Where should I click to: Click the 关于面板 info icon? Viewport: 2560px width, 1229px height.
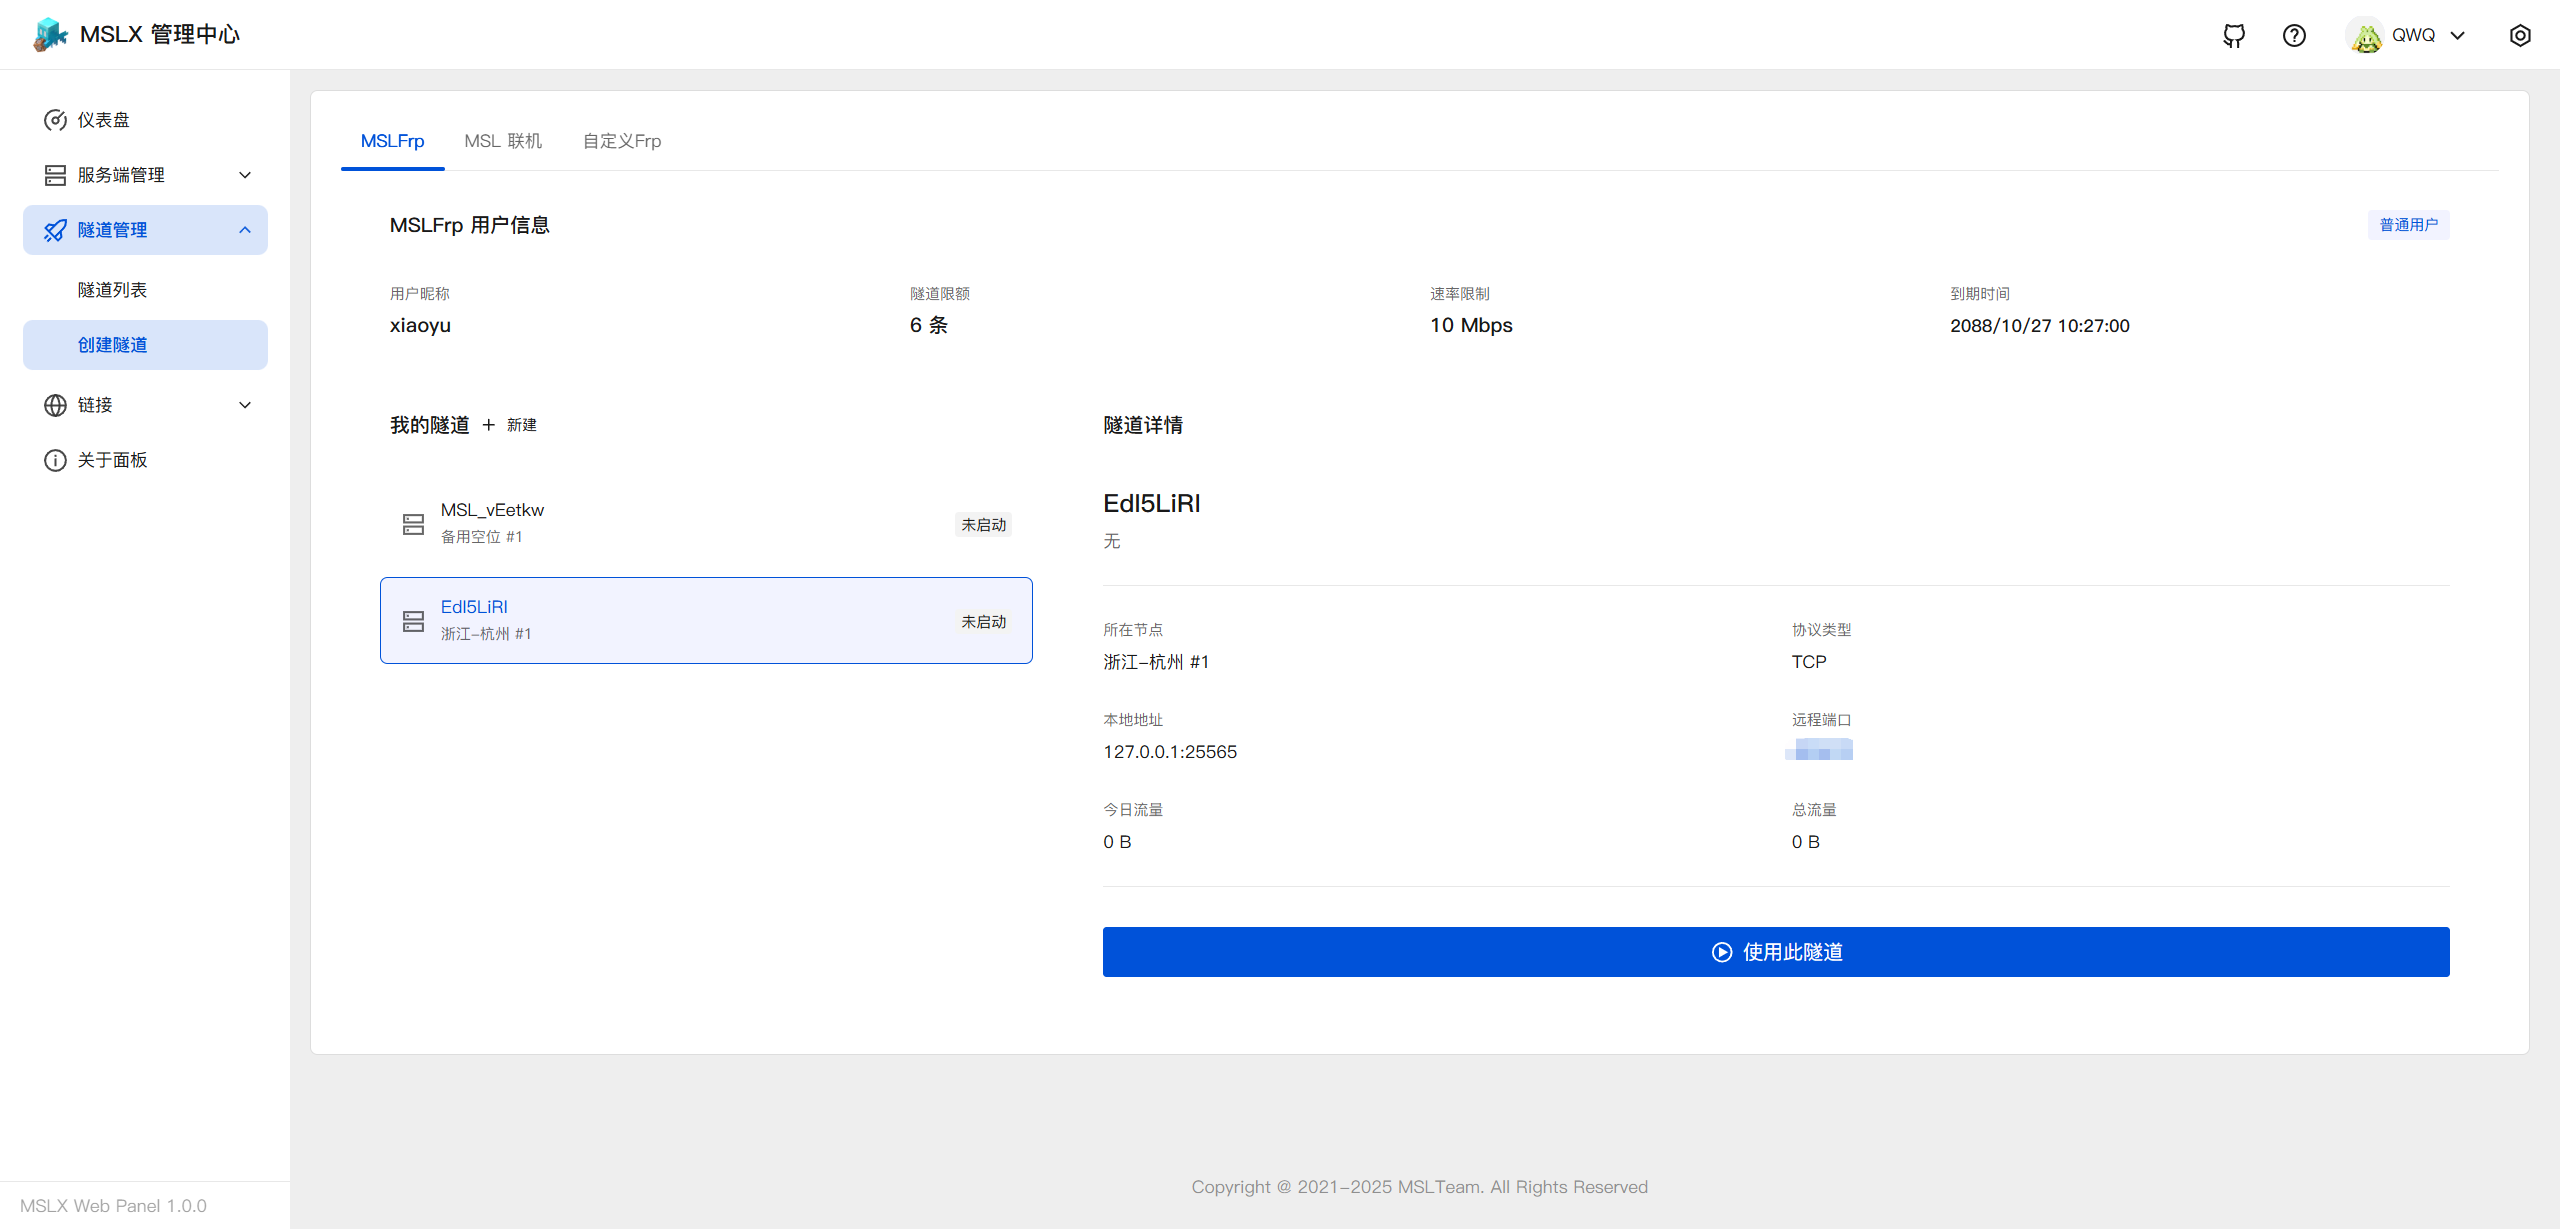[x=55, y=460]
